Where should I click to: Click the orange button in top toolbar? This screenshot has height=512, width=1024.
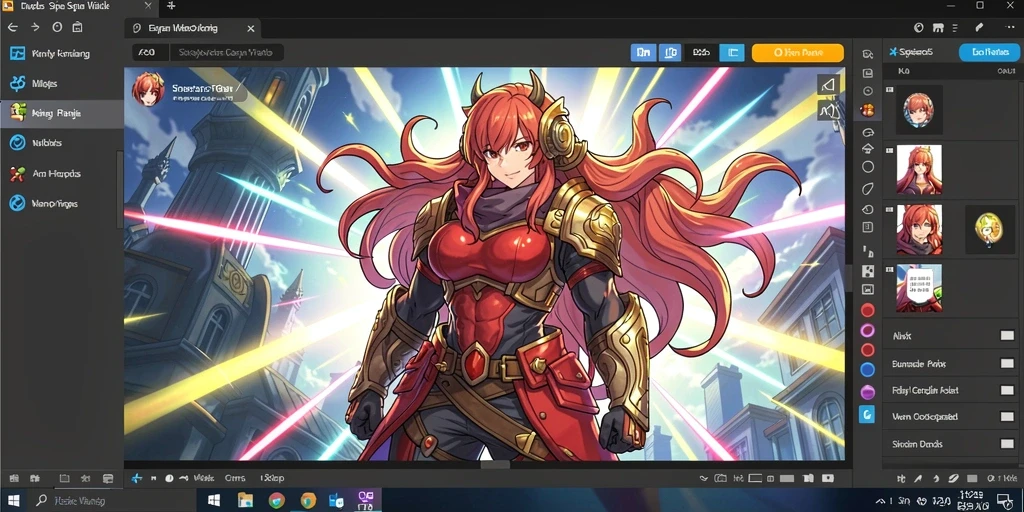click(x=797, y=53)
